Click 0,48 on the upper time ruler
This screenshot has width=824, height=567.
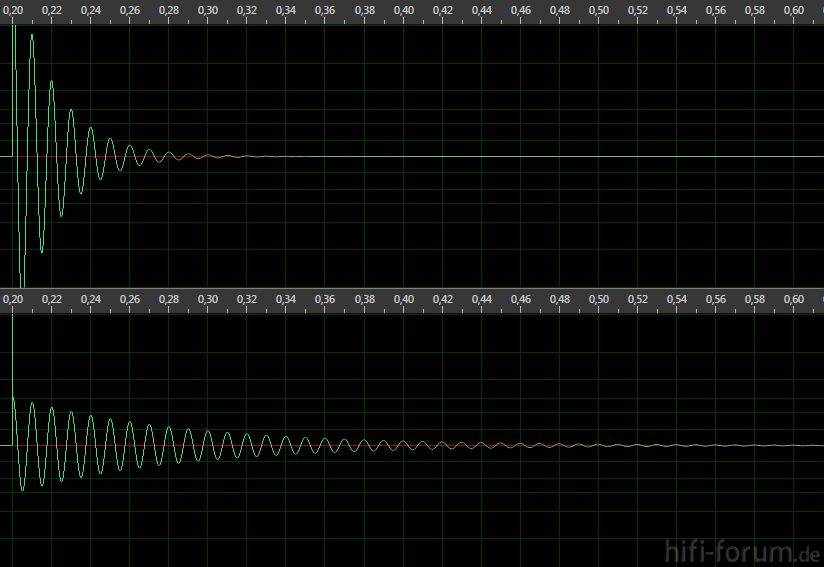click(x=560, y=10)
